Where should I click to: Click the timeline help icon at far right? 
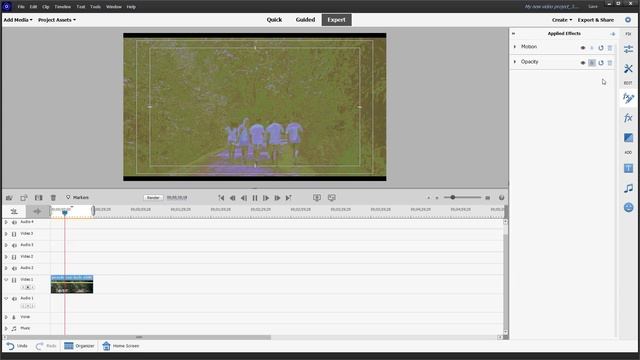(x=501, y=198)
